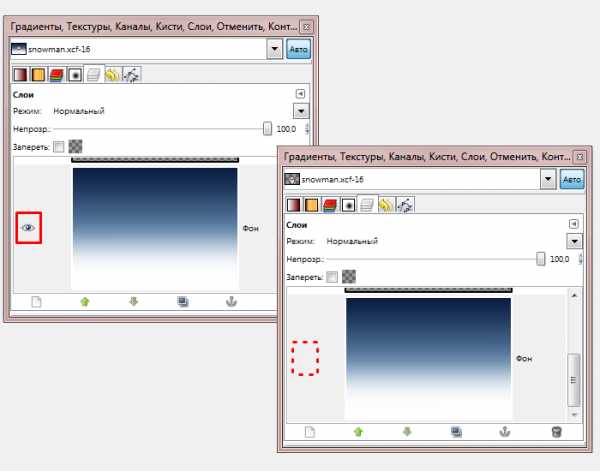The height and width of the screenshot is (471, 600).
Task: Toggle lock alpha channel icon in back window
Action: click(x=75, y=146)
